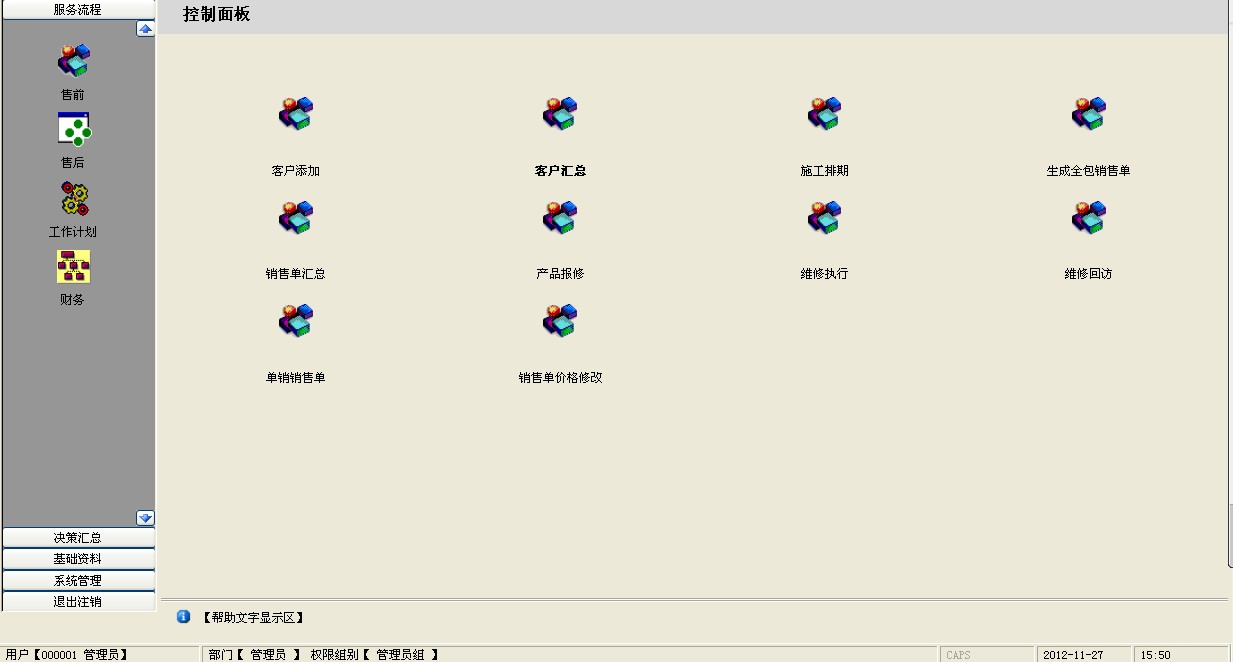Click the 单销销售单 text label
This screenshot has height=662, width=1233.
(x=296, y=378)
